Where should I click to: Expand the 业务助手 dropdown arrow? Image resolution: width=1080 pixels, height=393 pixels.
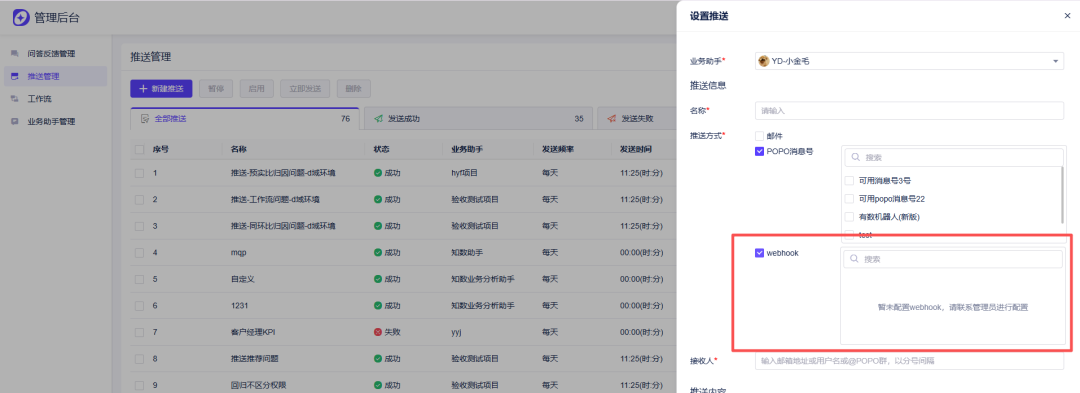1055,61
